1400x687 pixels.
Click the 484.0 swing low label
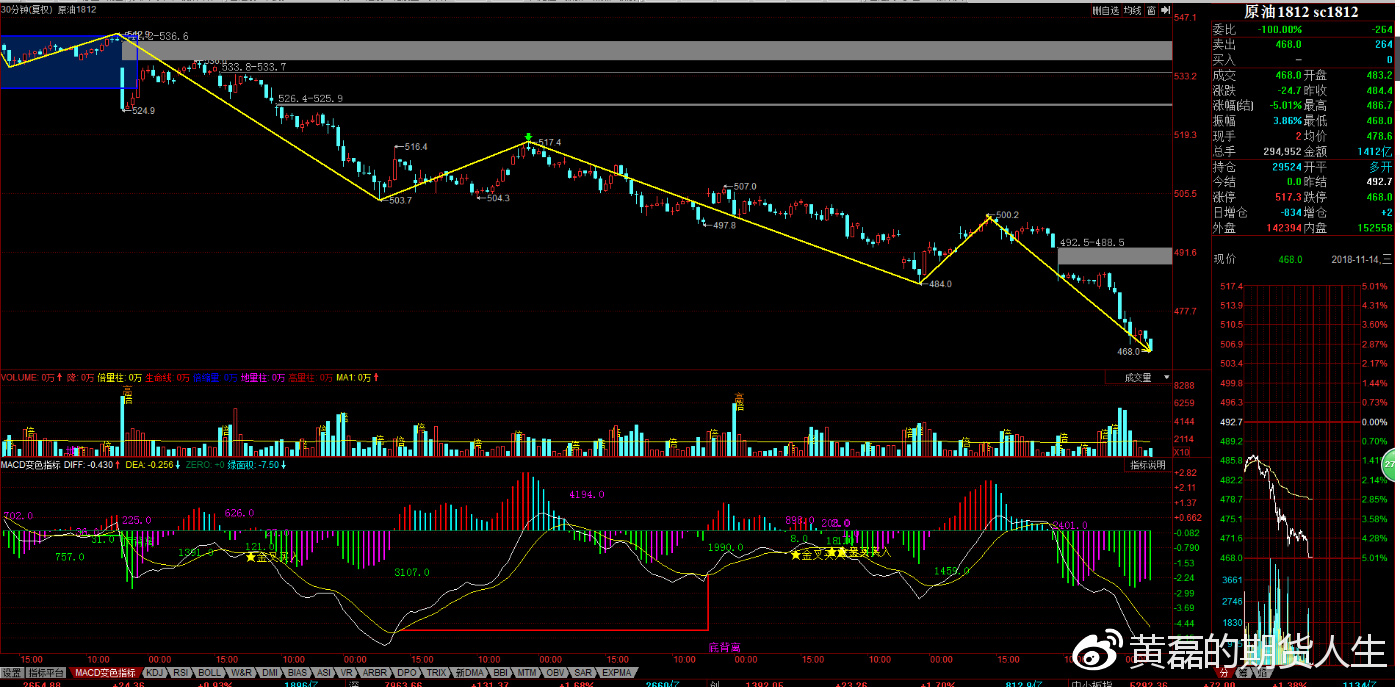939,284
